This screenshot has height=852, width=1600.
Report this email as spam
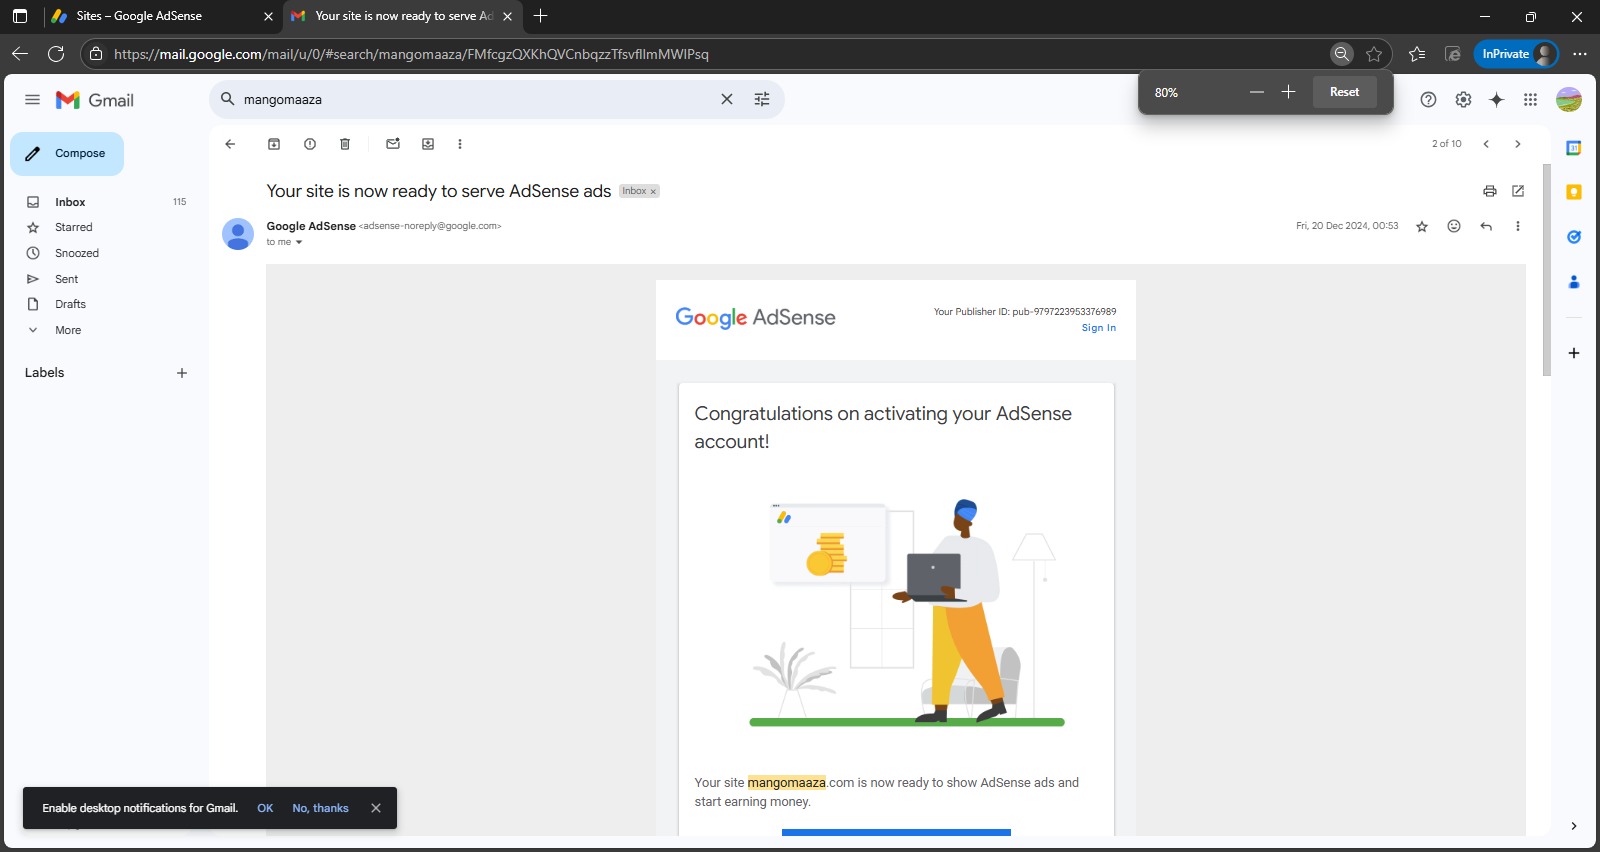coord(310,144)
